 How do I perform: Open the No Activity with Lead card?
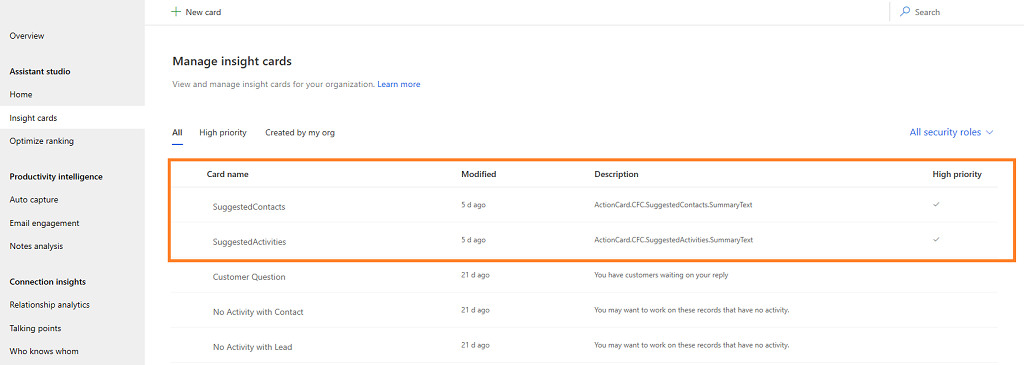coord(584,346)
